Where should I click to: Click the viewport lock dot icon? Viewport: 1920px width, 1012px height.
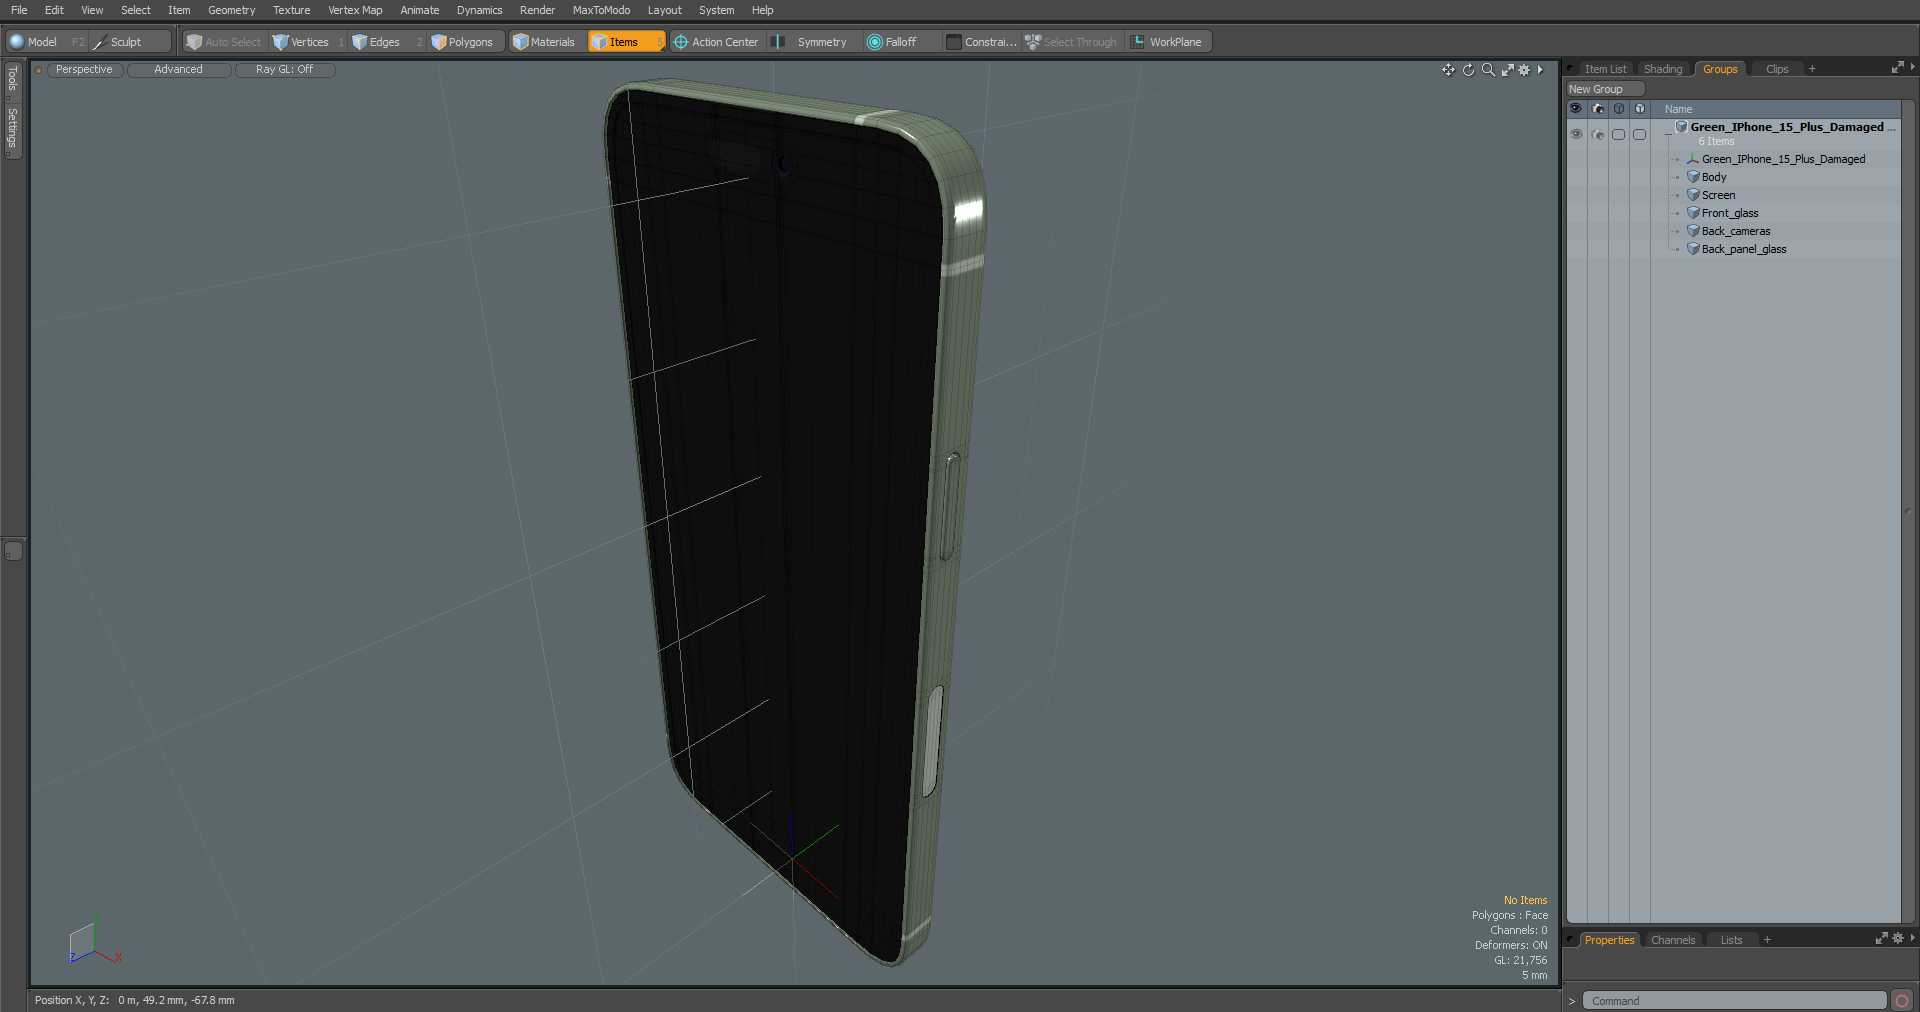pos(38,70)
